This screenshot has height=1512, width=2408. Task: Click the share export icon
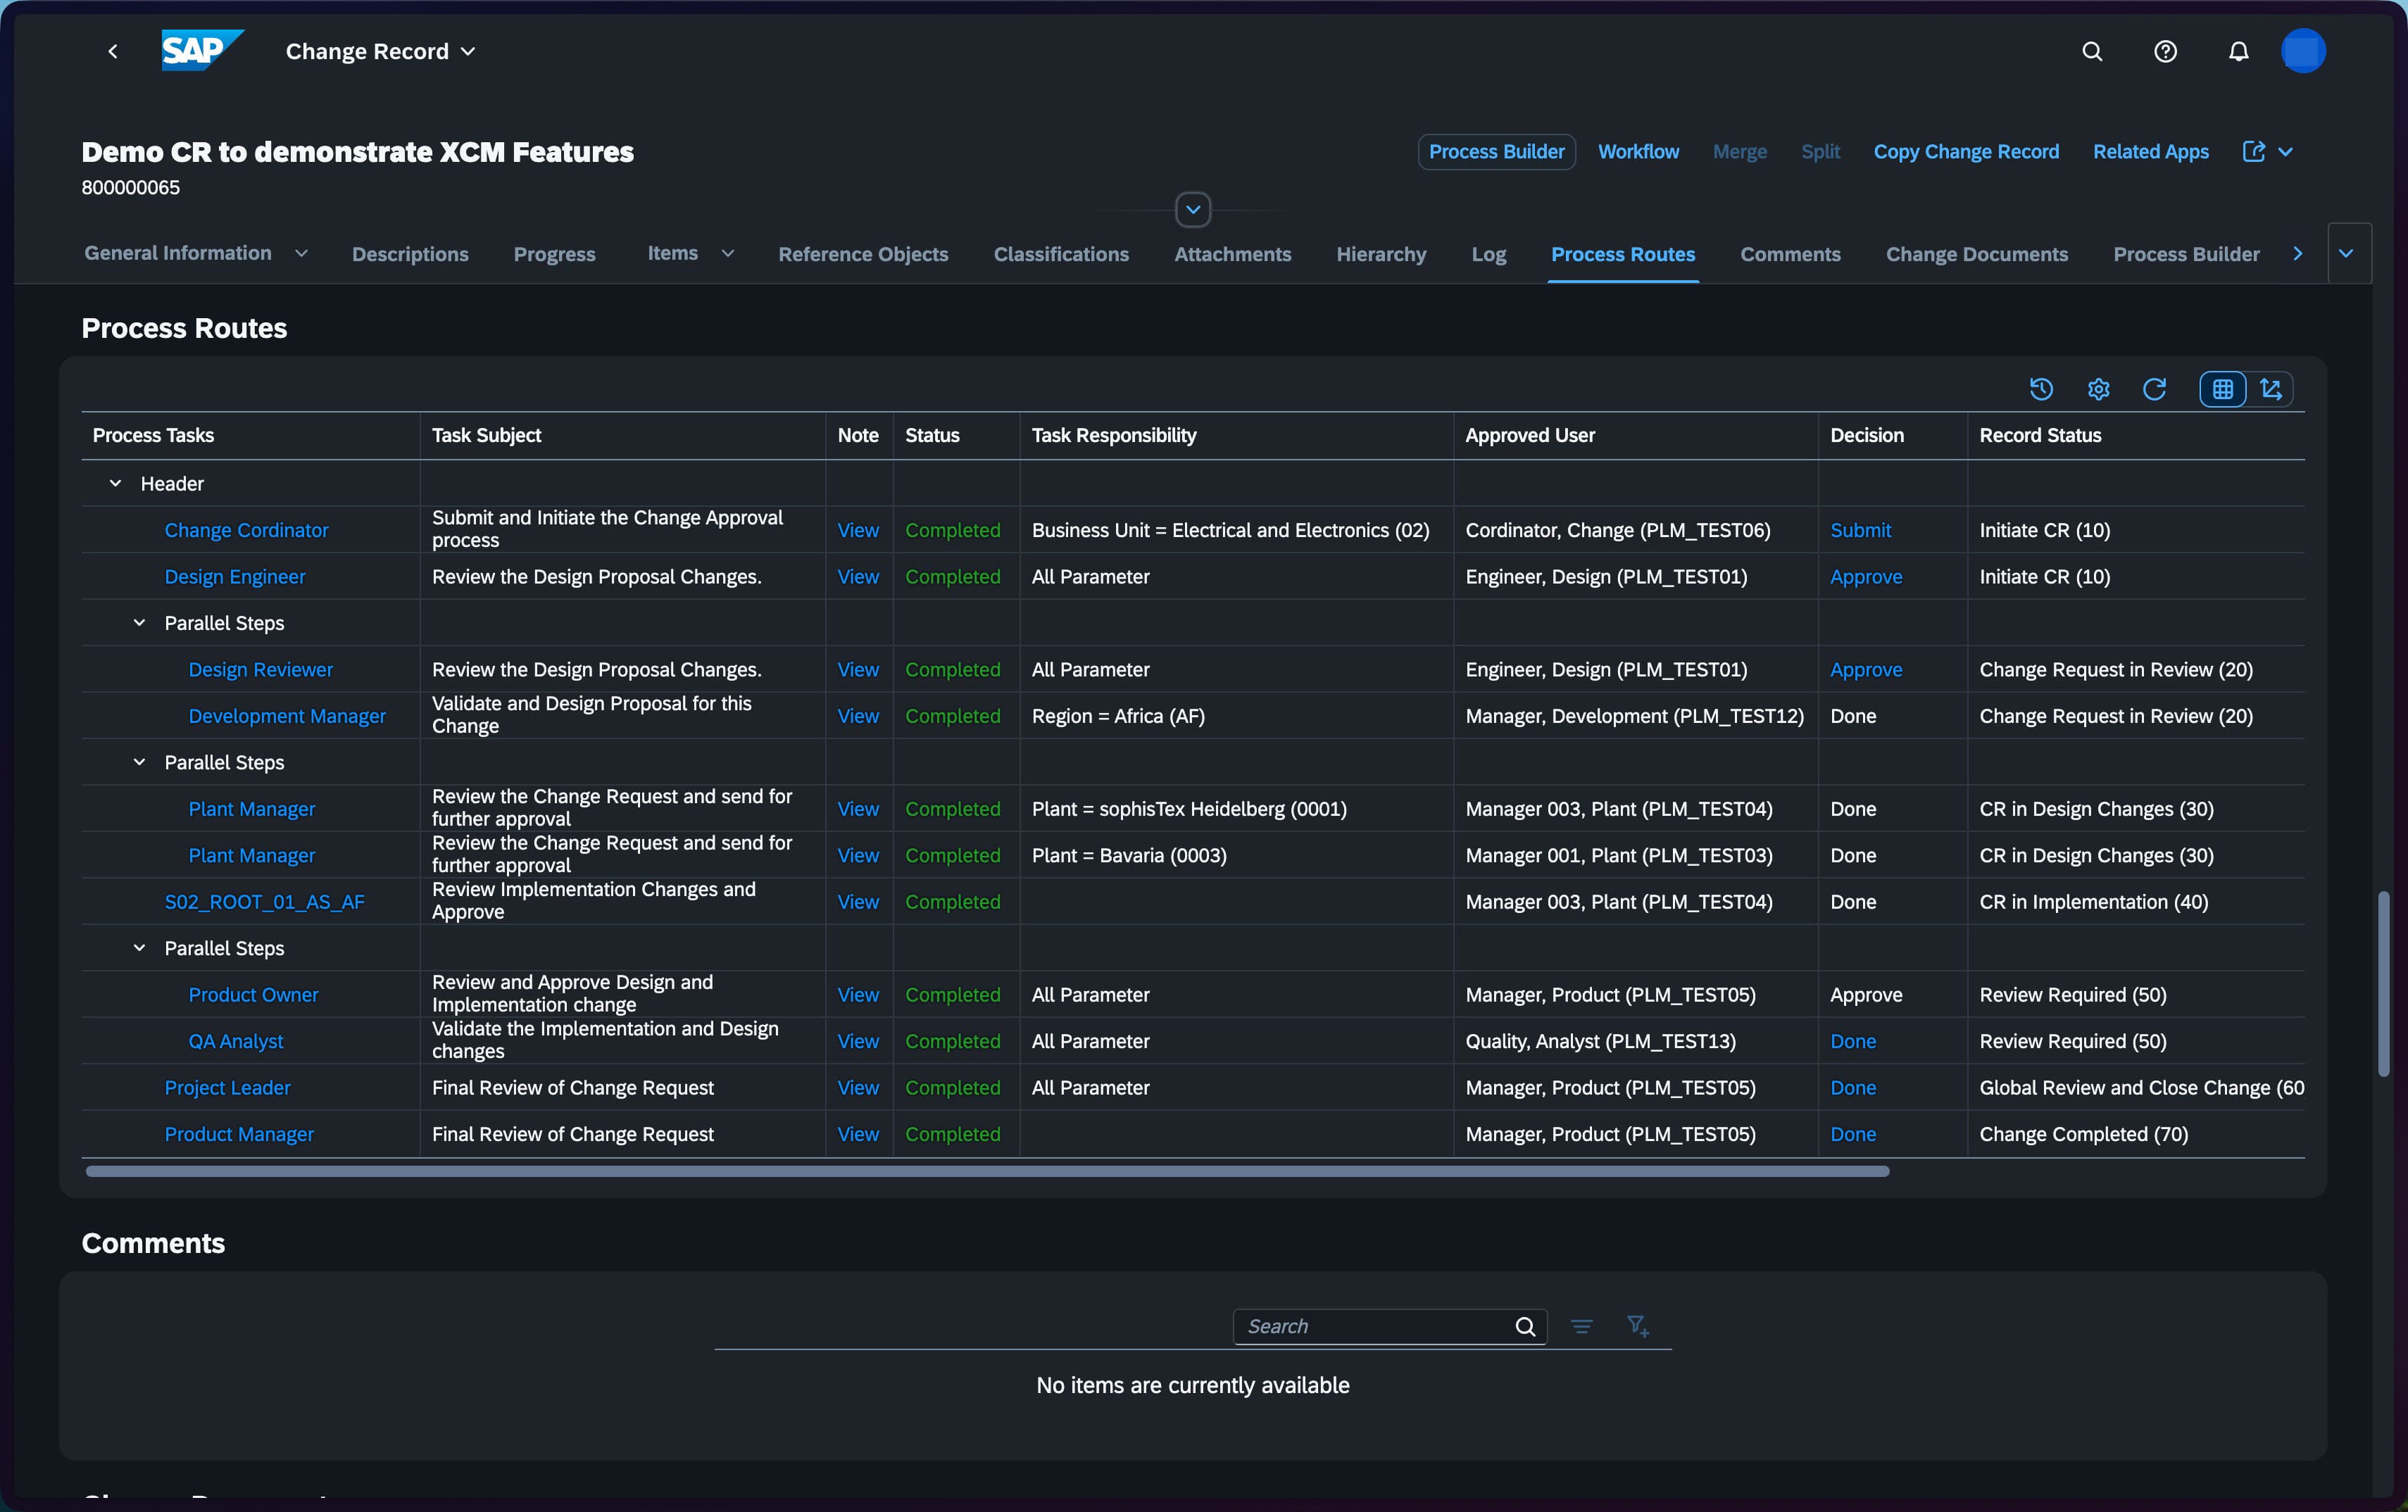pos(2253,152)
